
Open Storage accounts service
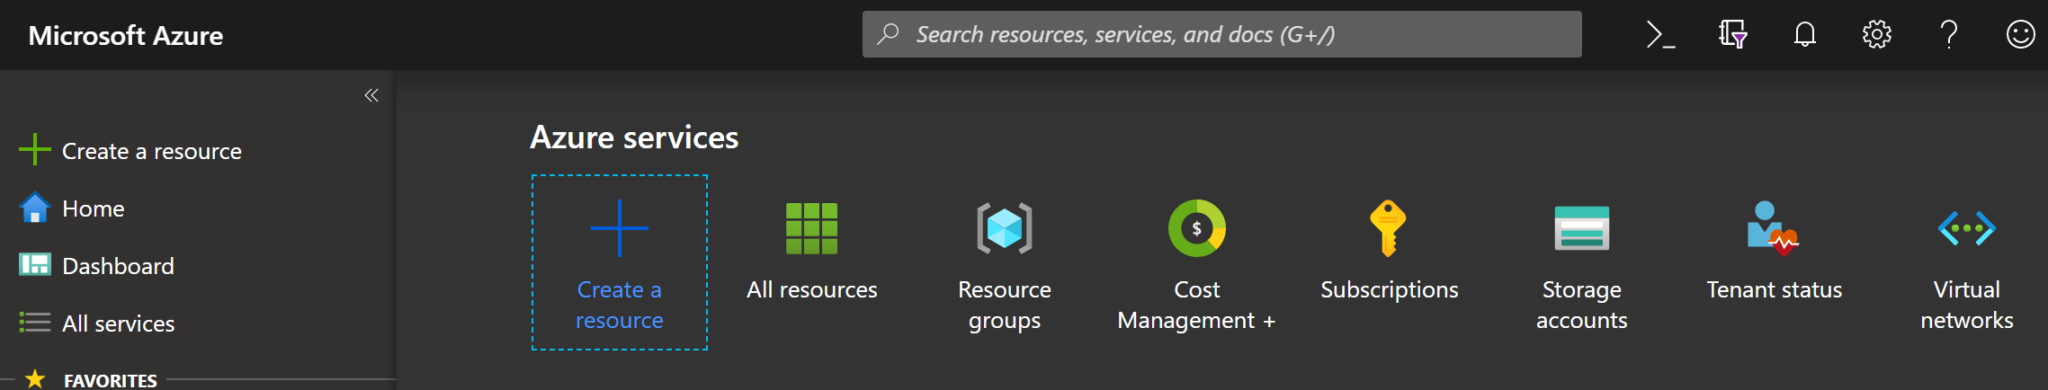click(1582, 263)
